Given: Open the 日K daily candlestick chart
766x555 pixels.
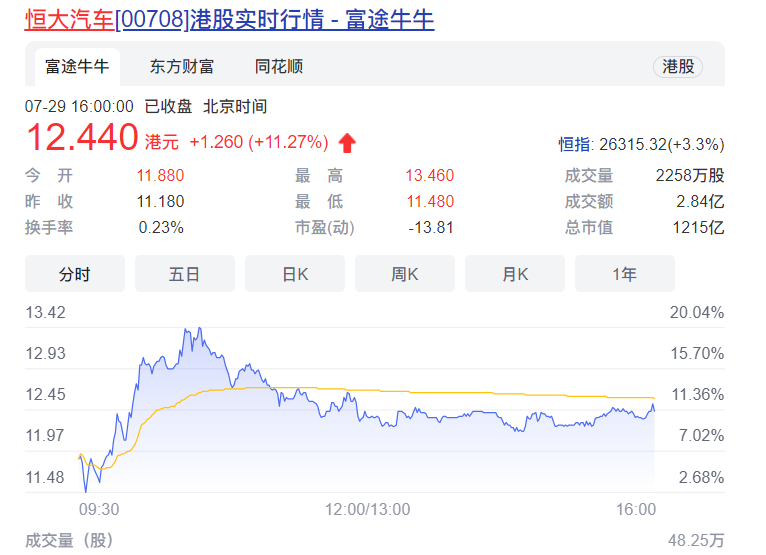Looking at the screenshot, I should (295, 274).
